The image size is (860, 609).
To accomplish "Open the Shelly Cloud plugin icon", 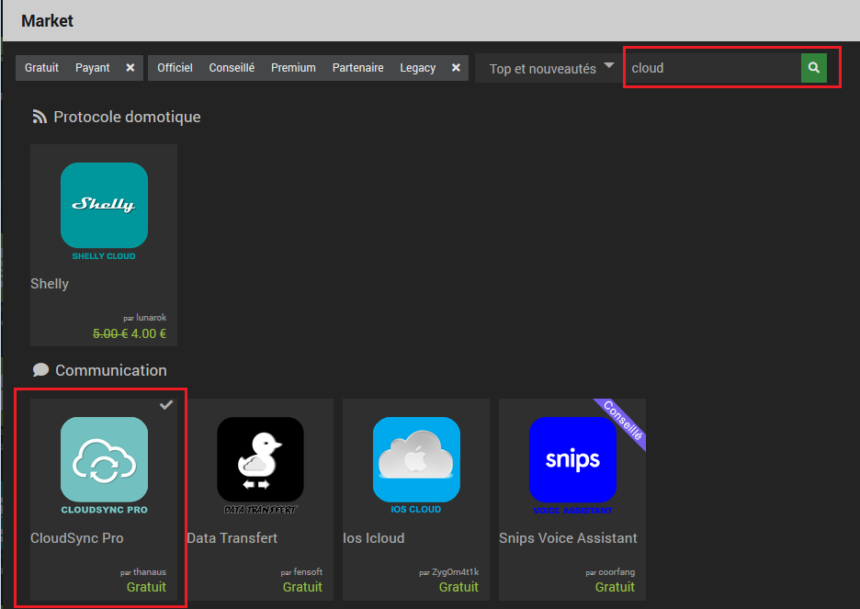I will 104,206.
